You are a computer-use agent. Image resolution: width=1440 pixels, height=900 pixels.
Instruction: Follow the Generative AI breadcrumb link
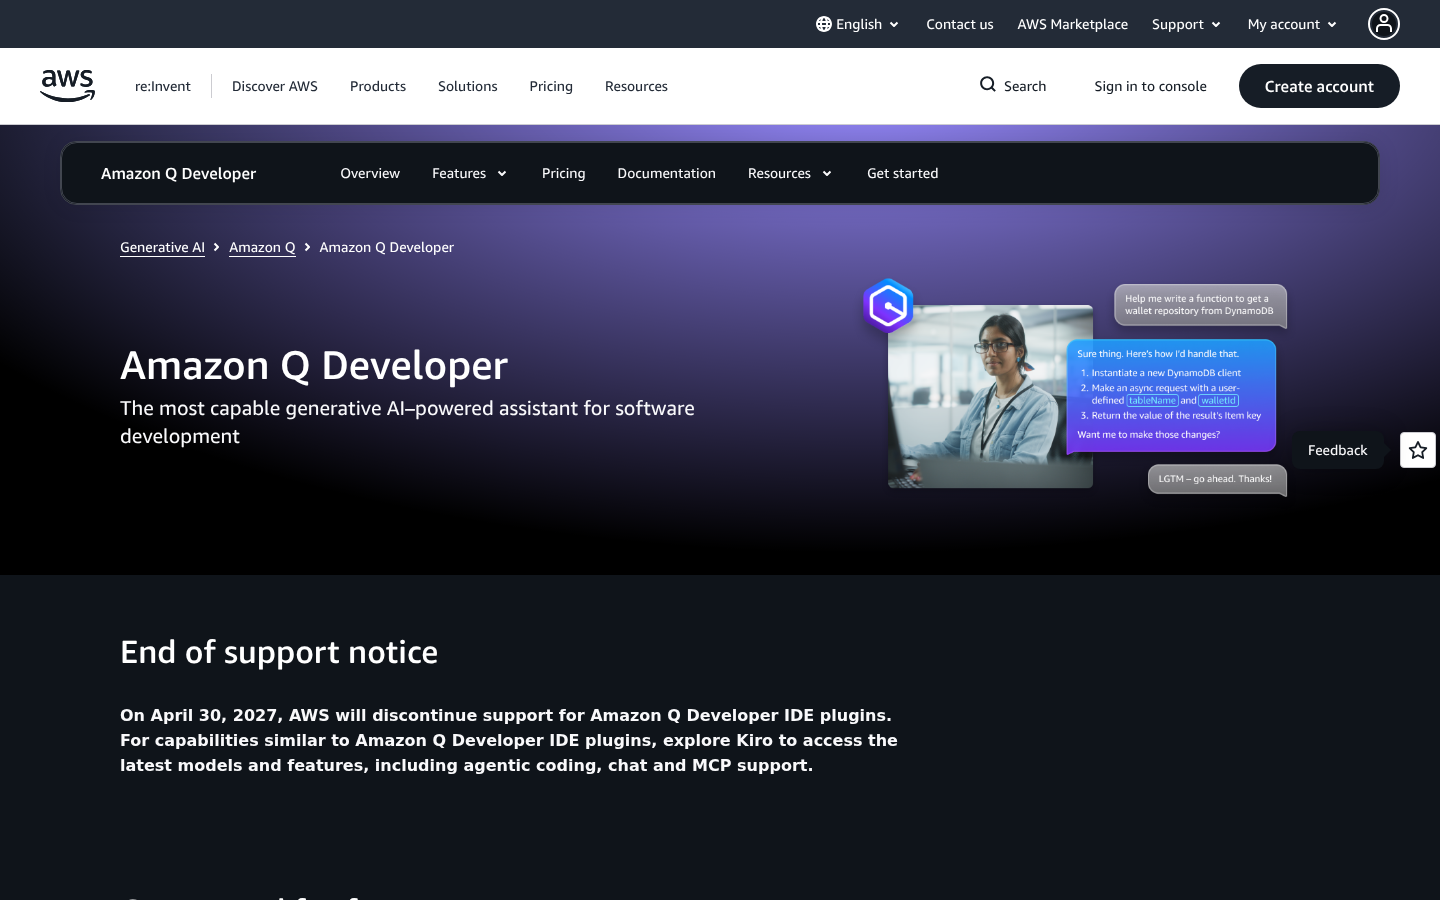[x=162, y=247]
